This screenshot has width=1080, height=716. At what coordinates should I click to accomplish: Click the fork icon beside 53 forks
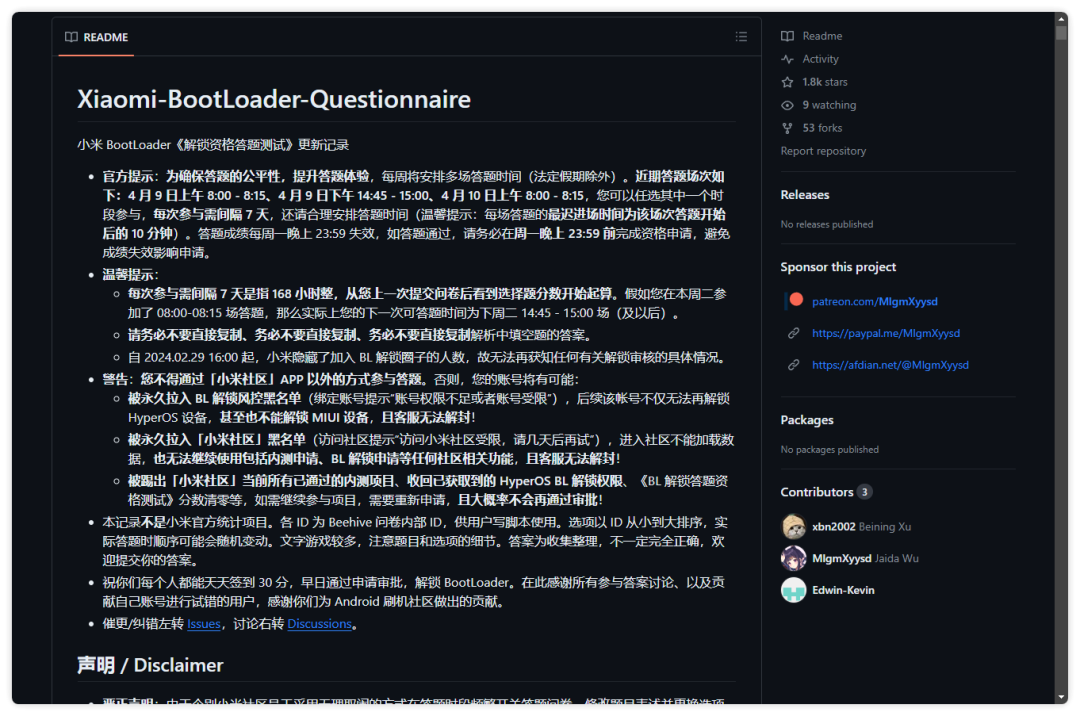click(787, 128)
